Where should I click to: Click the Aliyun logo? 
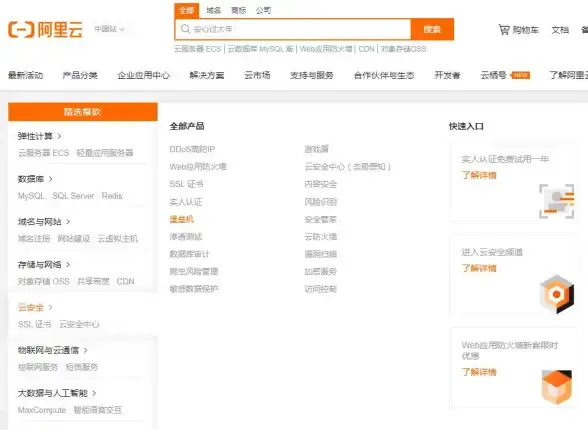coord(45,30)
